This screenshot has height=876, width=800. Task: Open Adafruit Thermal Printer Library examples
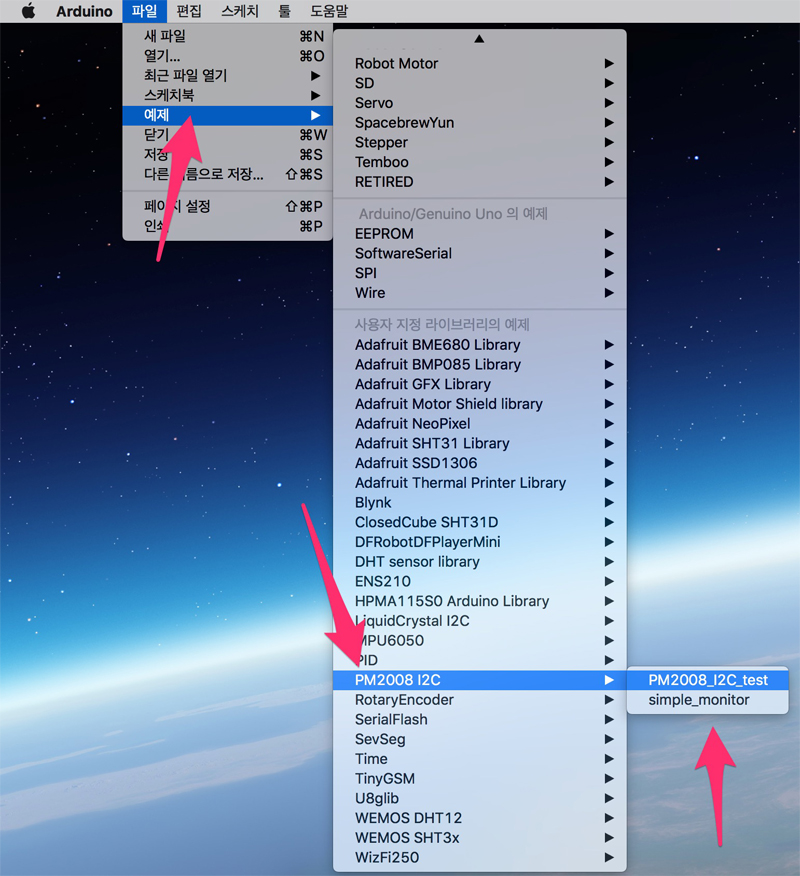[x=479, y=483]
